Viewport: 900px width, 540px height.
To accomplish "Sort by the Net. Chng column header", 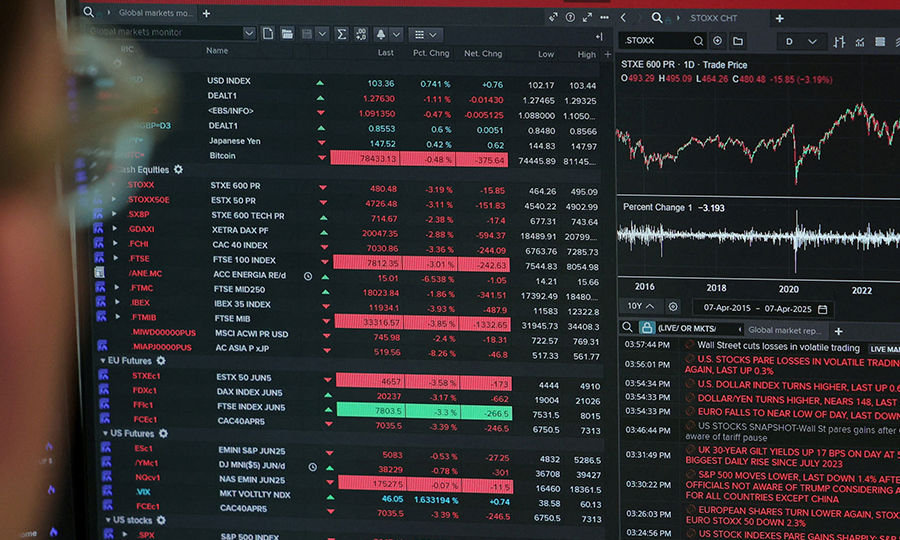I will click(x=483, y=53).
